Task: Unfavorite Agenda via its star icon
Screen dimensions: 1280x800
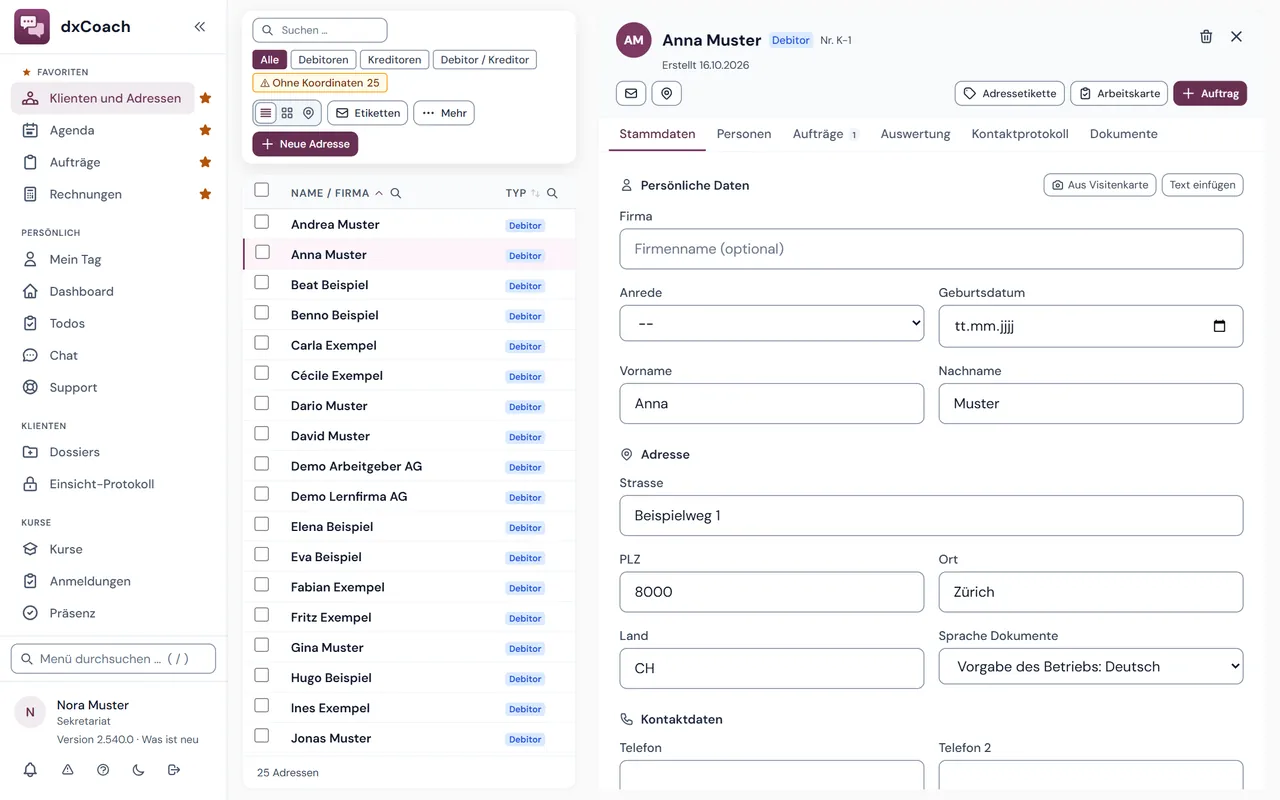Action: (x=205, y=130)
